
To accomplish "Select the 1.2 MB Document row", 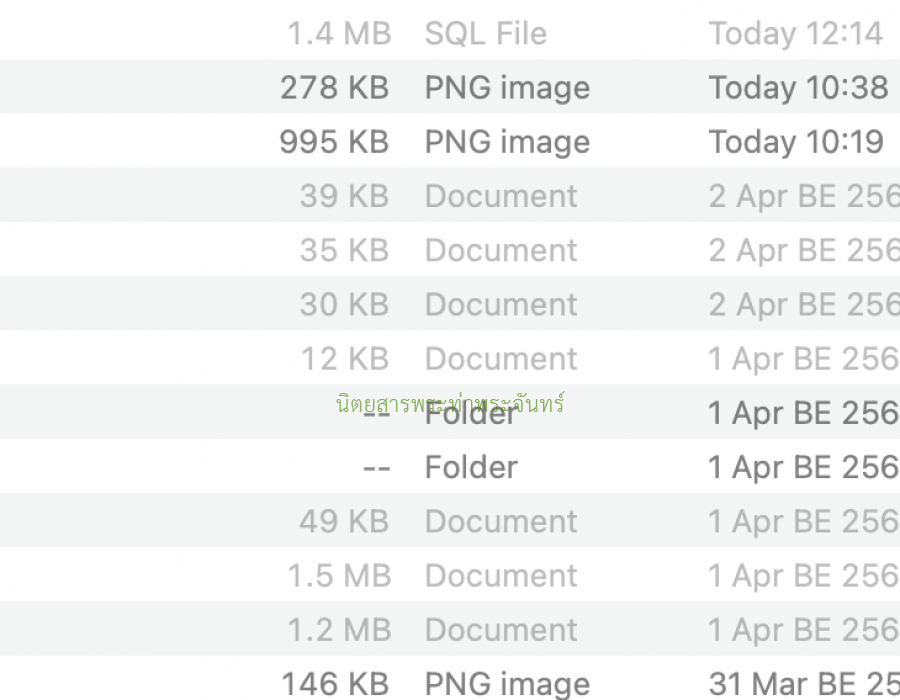I will click(450, 629).
